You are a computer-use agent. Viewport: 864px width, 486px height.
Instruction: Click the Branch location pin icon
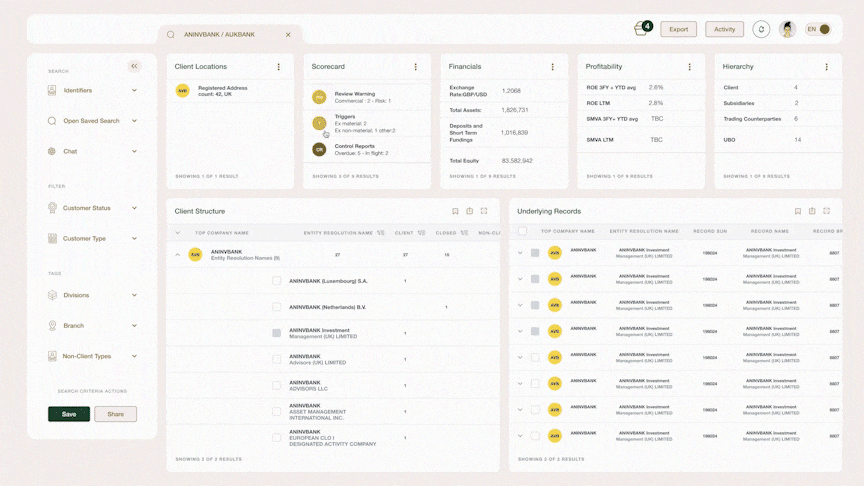point(52,326)
